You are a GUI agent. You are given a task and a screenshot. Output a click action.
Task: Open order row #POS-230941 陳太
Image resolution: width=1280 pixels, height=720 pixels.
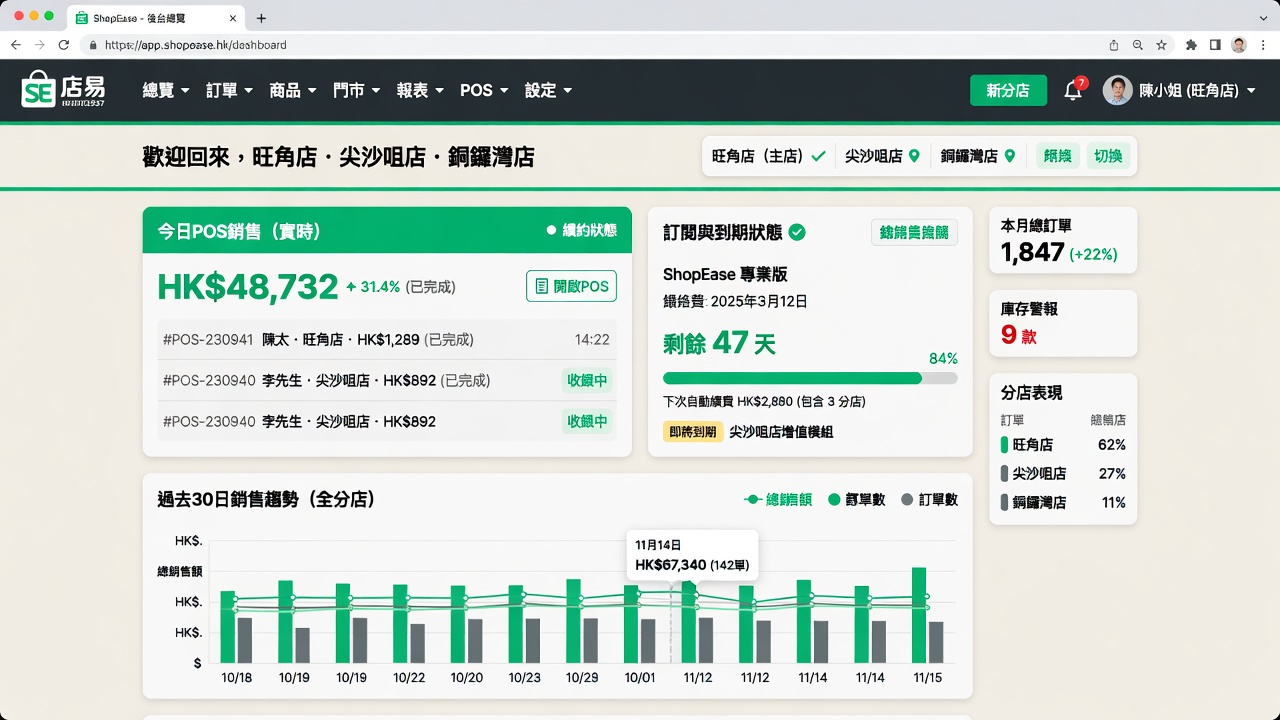(x=386, y=339)
